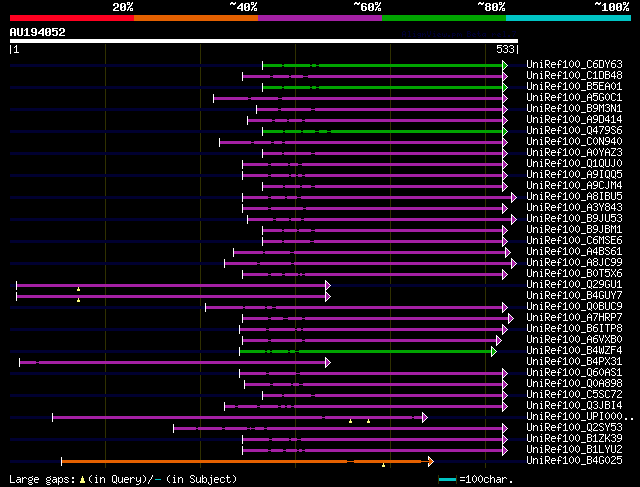This screenshot has width=640, height=487.
Task: Click the UniRef100_Q0BUC9 label
Action: point(574,307)
